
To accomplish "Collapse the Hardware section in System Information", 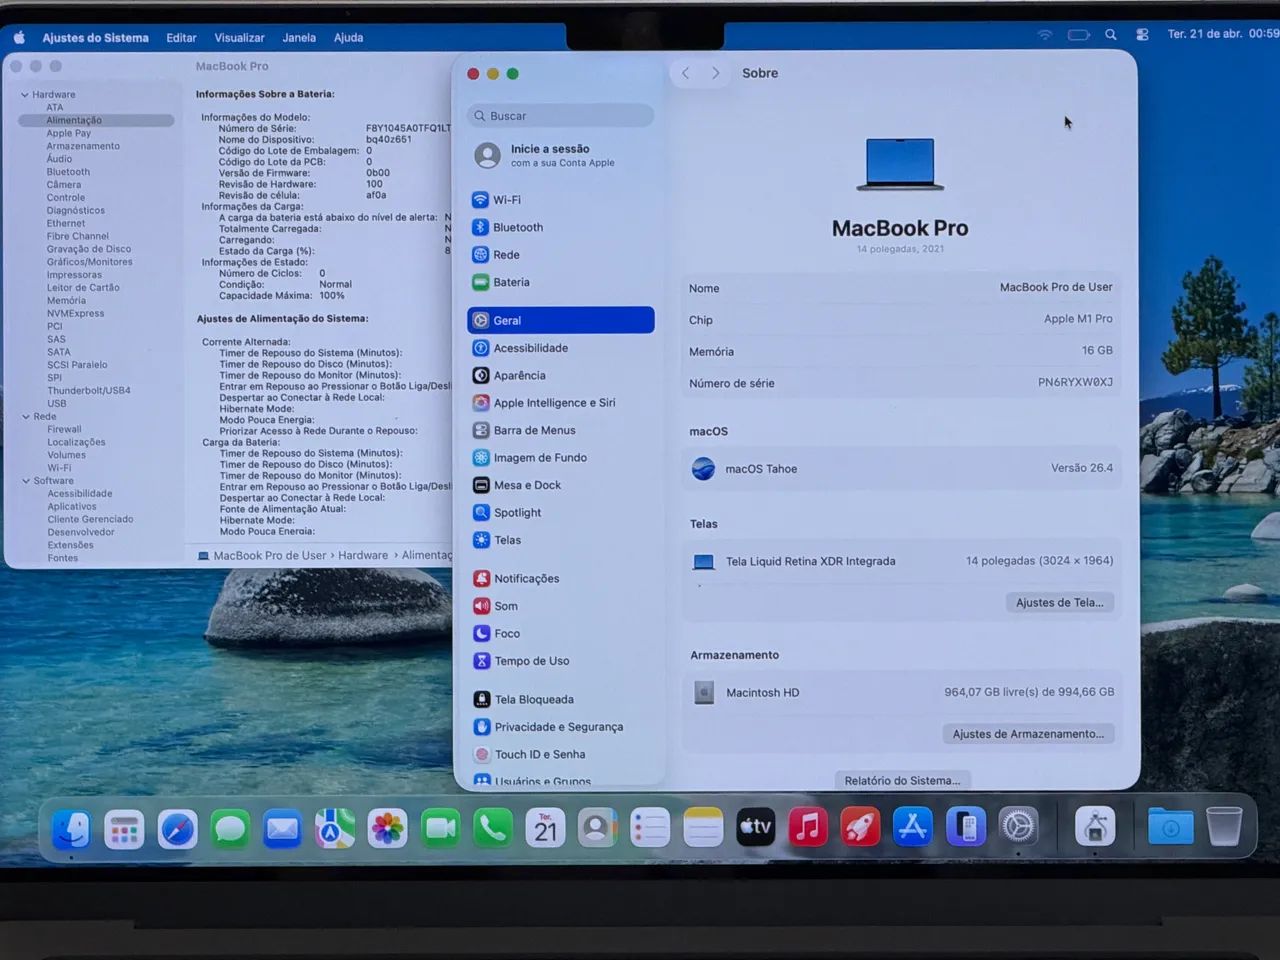I will 25,95.
